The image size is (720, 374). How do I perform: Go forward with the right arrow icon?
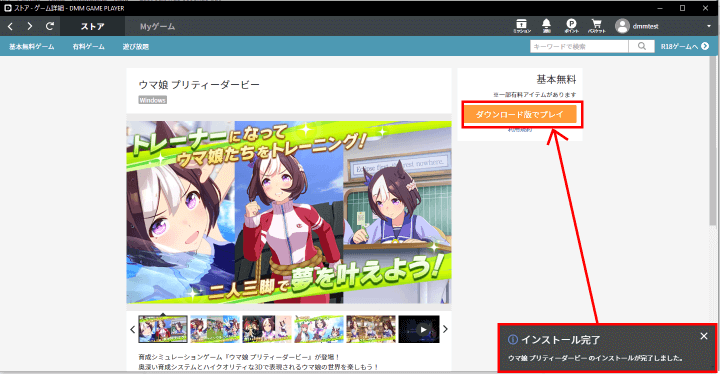[30, 26]
